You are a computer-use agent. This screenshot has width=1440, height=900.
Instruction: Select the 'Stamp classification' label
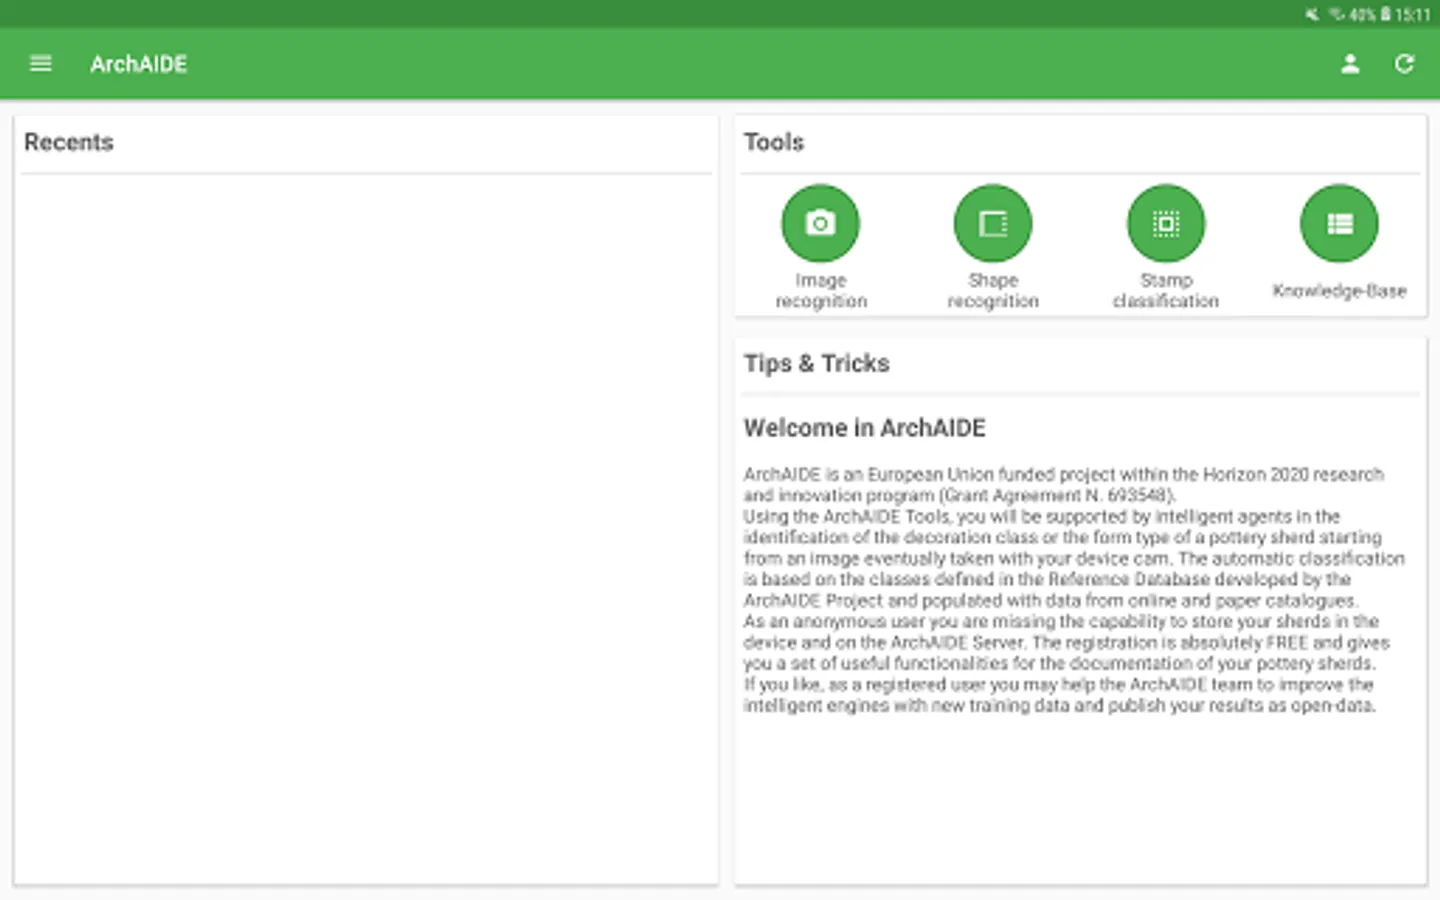point(1166,291)
